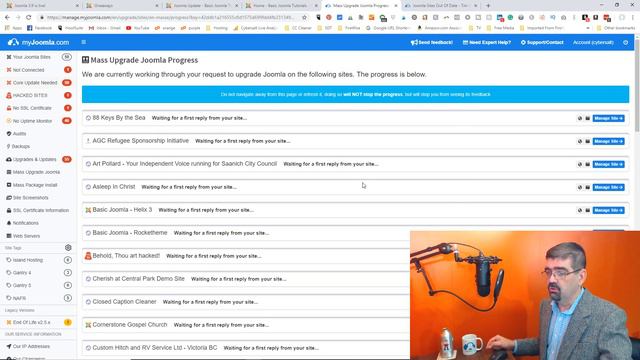Click folder icon in AGC Refugee row
640x360 pixels.
tap(588, 141)
